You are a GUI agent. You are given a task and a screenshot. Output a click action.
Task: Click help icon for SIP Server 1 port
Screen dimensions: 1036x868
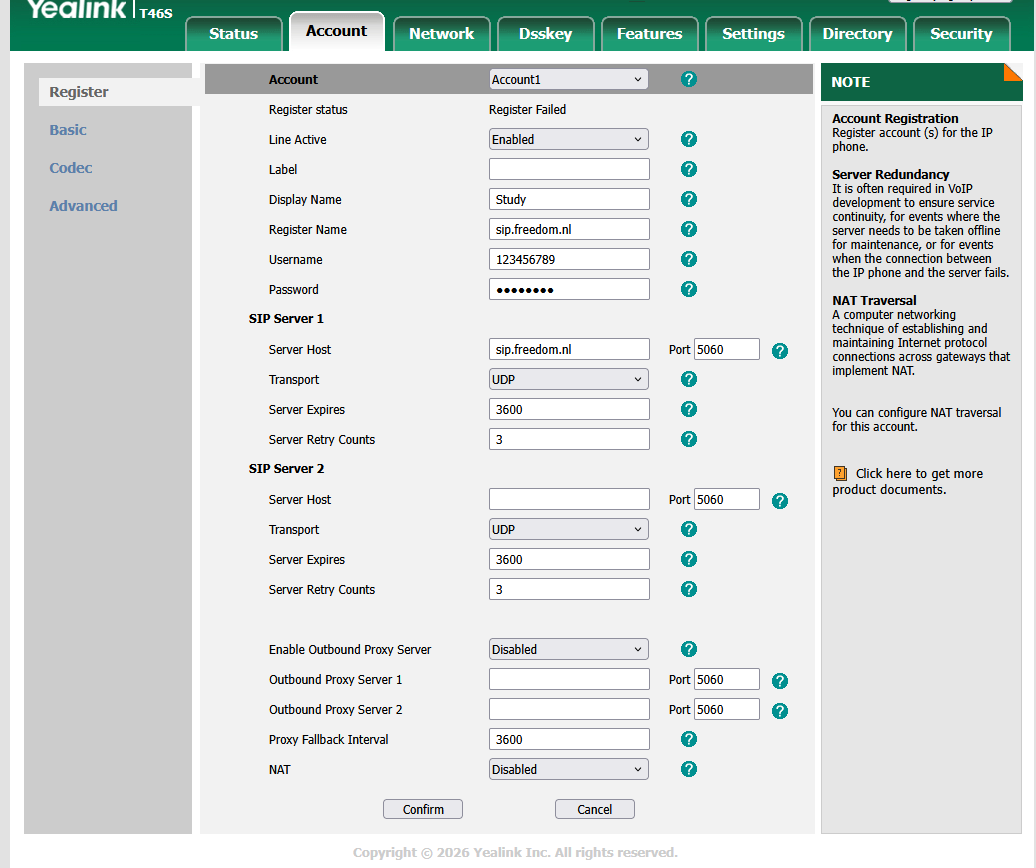(780, 350)
